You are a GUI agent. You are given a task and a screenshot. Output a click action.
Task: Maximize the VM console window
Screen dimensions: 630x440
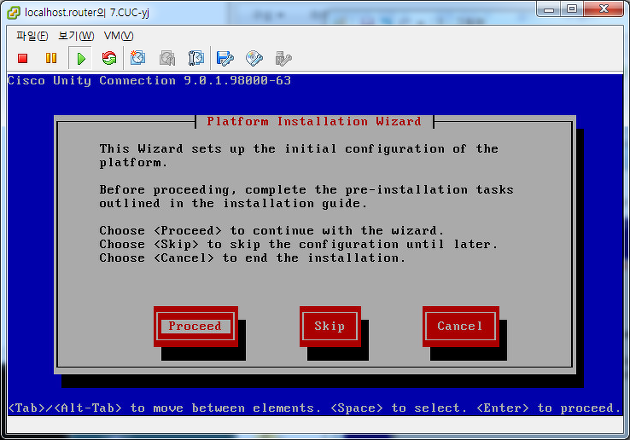pyautogui.click(x=572, y=9)
